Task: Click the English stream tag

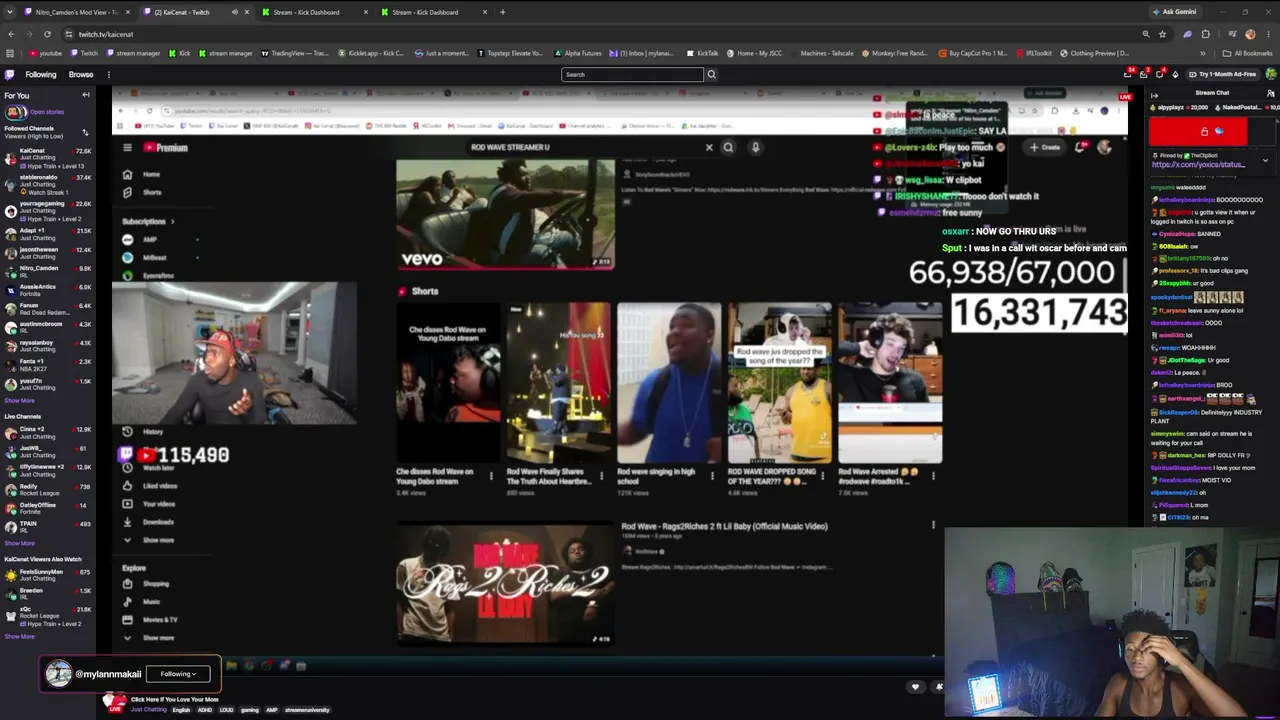Action: (181, 710)
